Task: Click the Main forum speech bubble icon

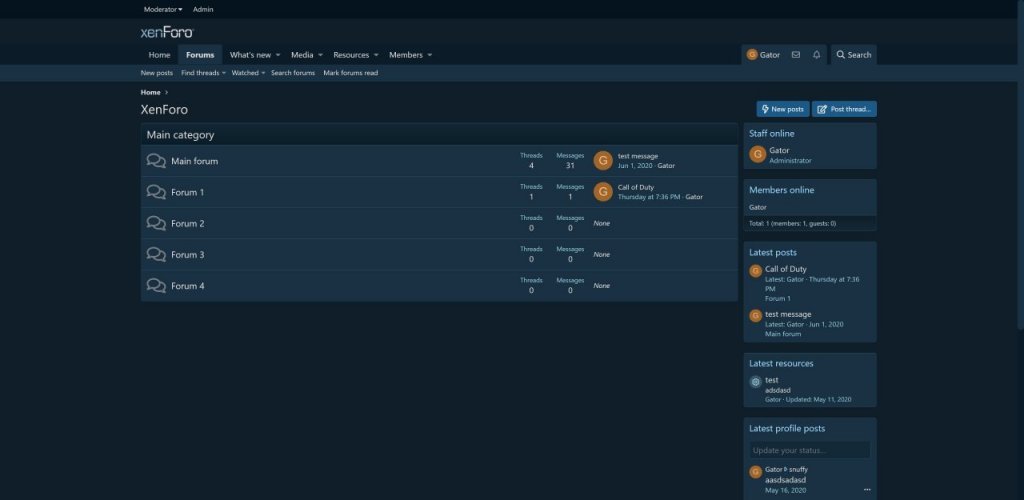Action: 156,161
